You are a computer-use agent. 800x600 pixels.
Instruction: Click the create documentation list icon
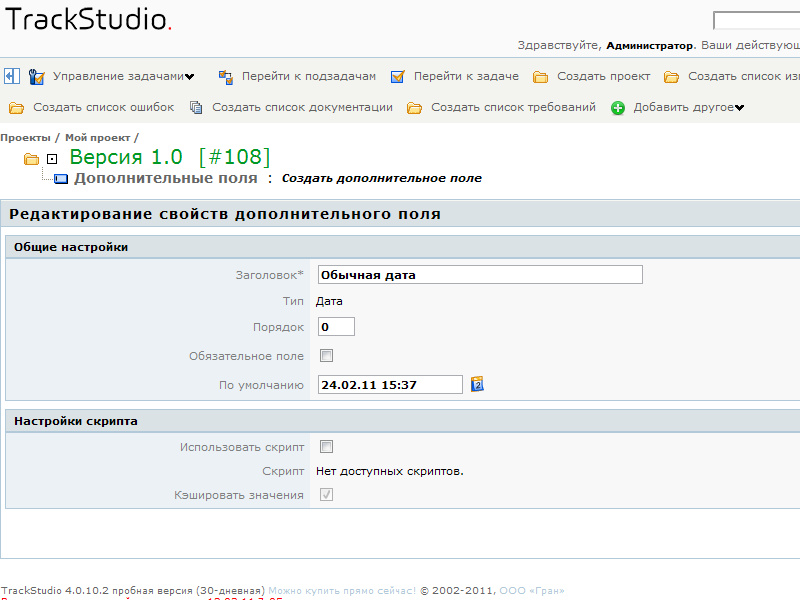[x=196, y=108]
